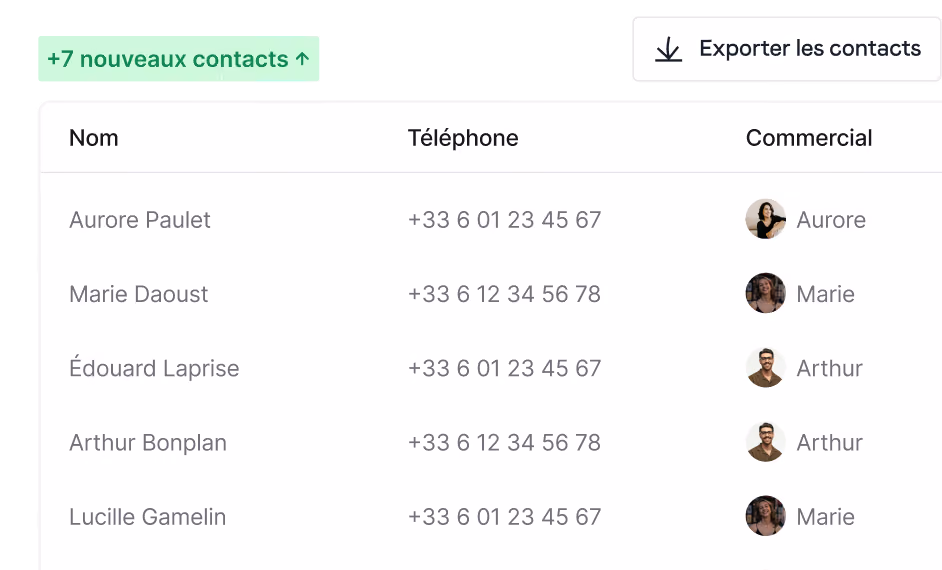The width and height of the screenshot is (942, 570).
Task: Click Aurore Paulet's phone number
Action: pyautogui.click(x=504, y=220)
